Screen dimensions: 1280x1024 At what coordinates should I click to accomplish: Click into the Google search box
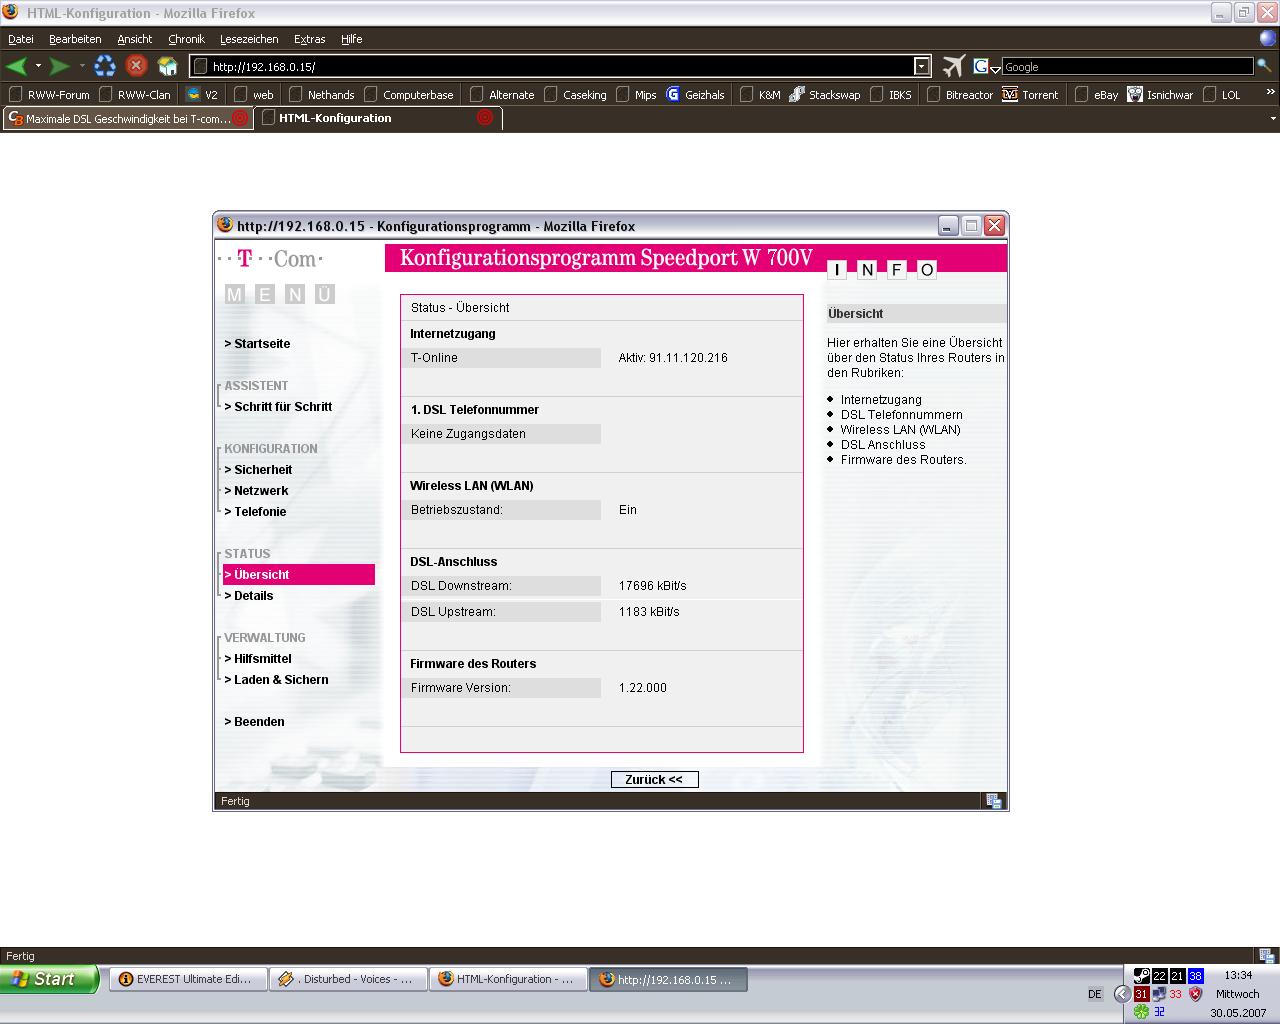point(1127,66)
